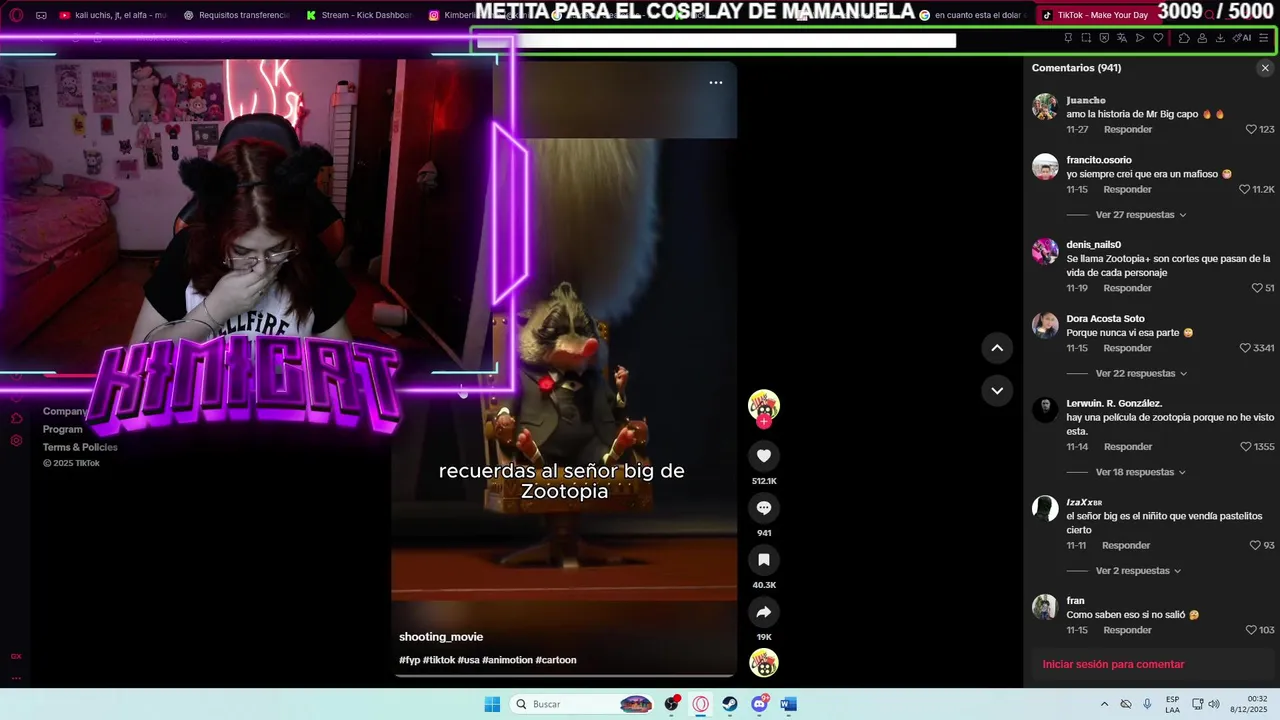Open video comments via the speech bubble icon
The width and height of the screenshot is (1280, 720).
764,508
